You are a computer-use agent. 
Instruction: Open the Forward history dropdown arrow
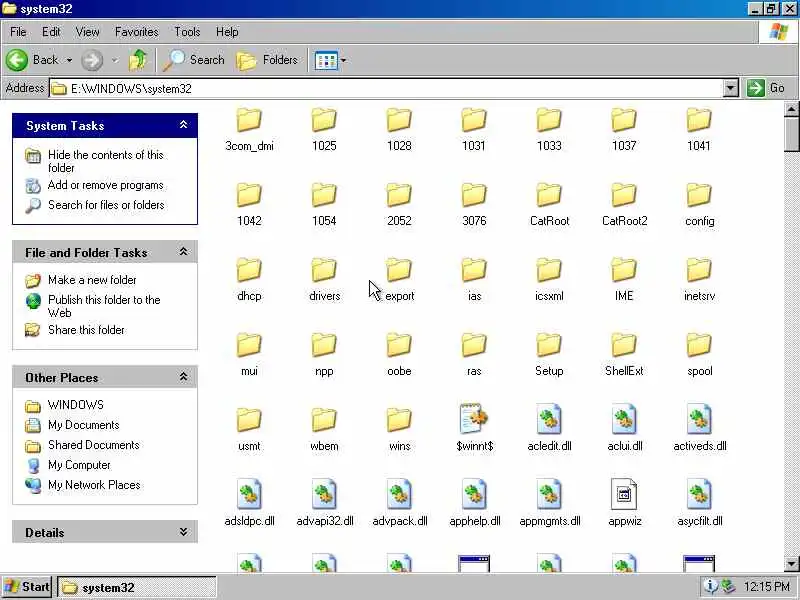115,60
